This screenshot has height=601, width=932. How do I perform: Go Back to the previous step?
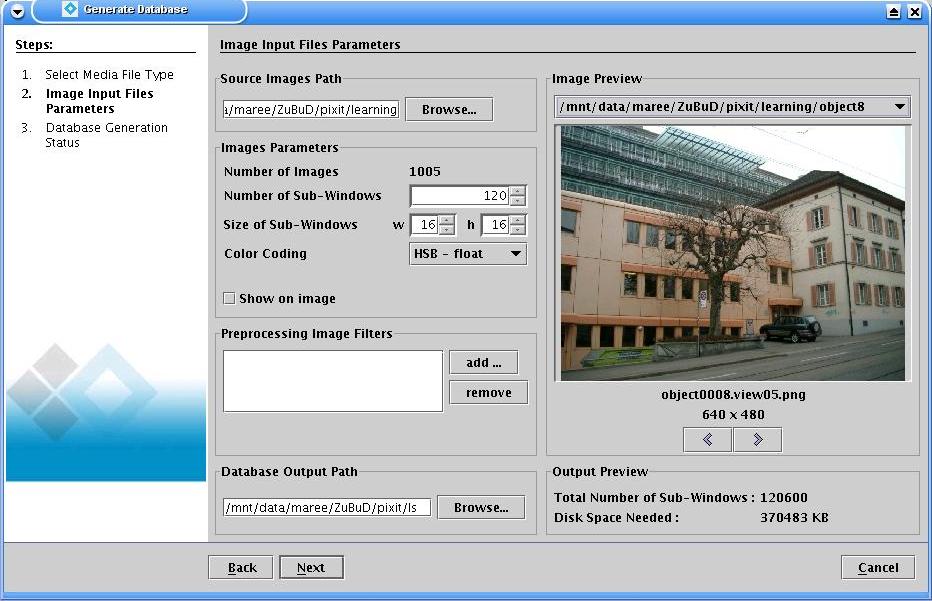[x=240, y=568]
